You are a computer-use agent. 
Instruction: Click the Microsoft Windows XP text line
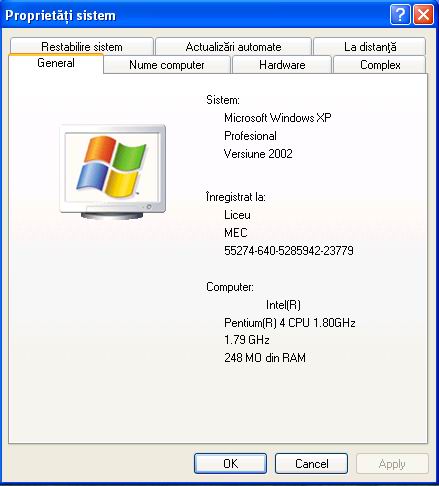pyautogui.click(x=278, y=118)
